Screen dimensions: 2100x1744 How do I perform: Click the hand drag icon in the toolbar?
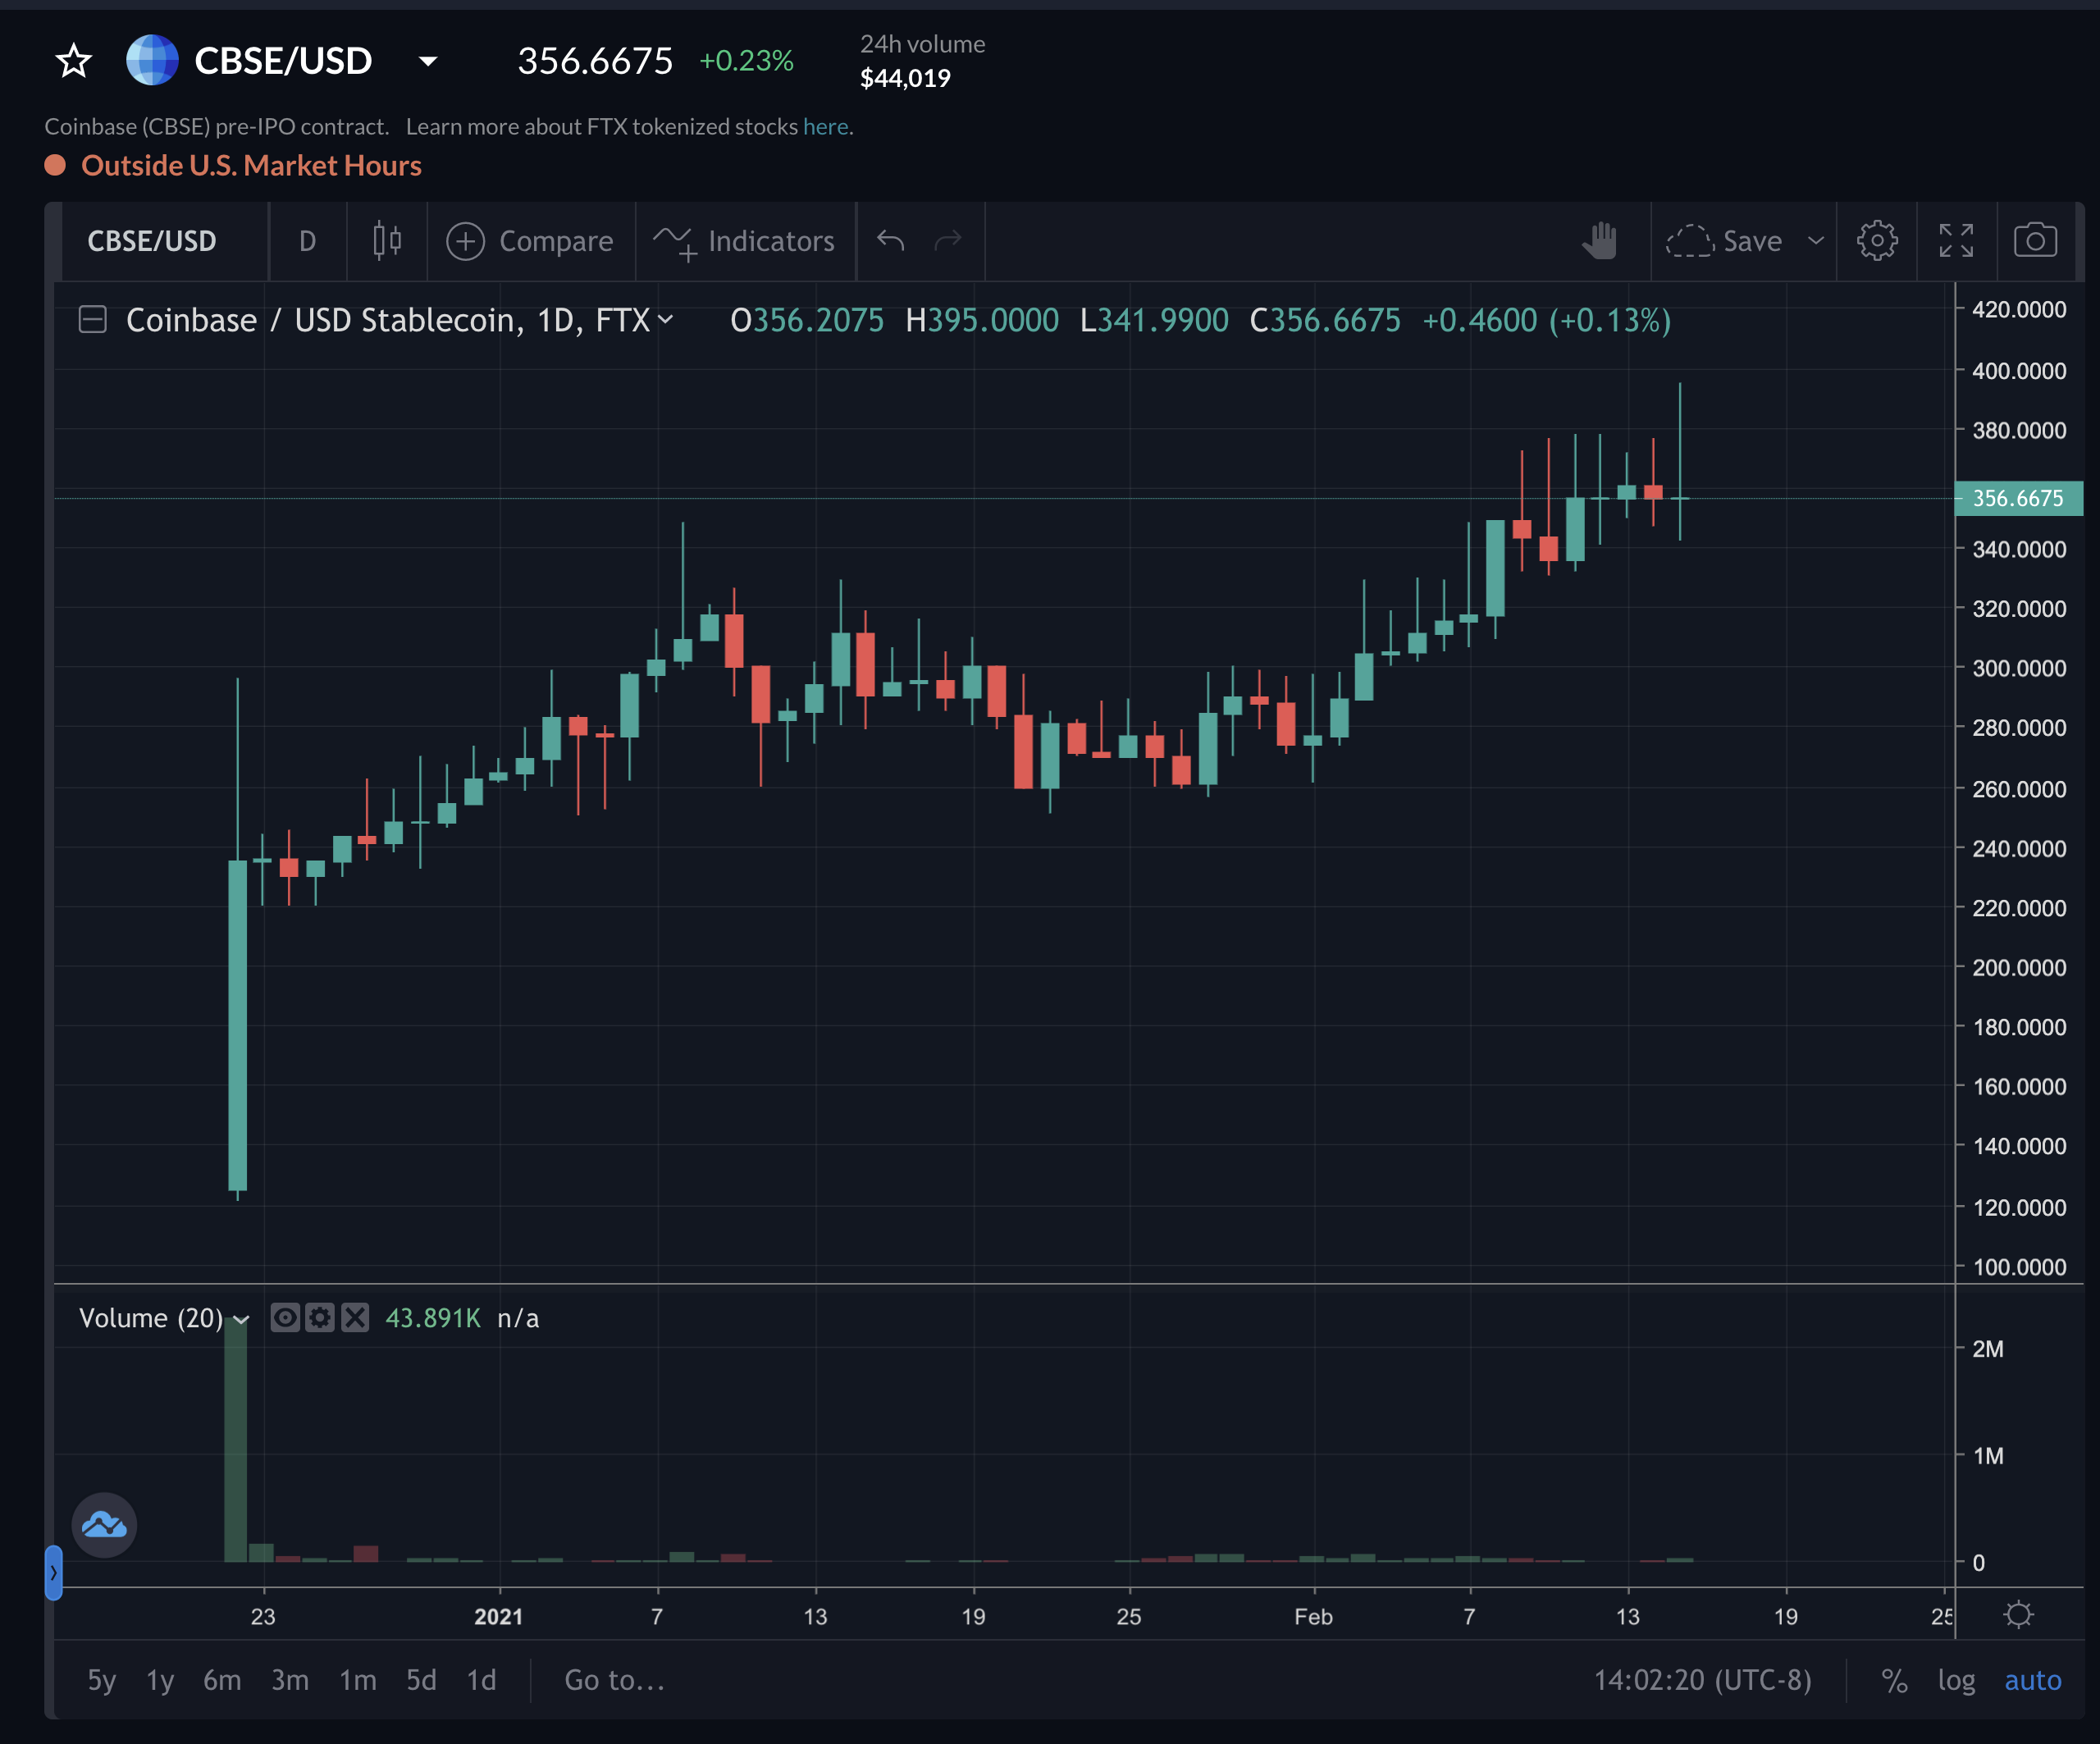click(1600, 241)
